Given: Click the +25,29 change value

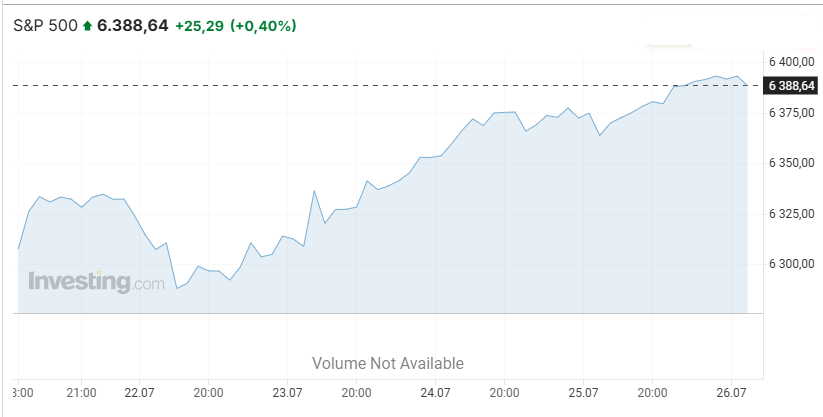Looking at the screenshot, I should coord(199,25).
